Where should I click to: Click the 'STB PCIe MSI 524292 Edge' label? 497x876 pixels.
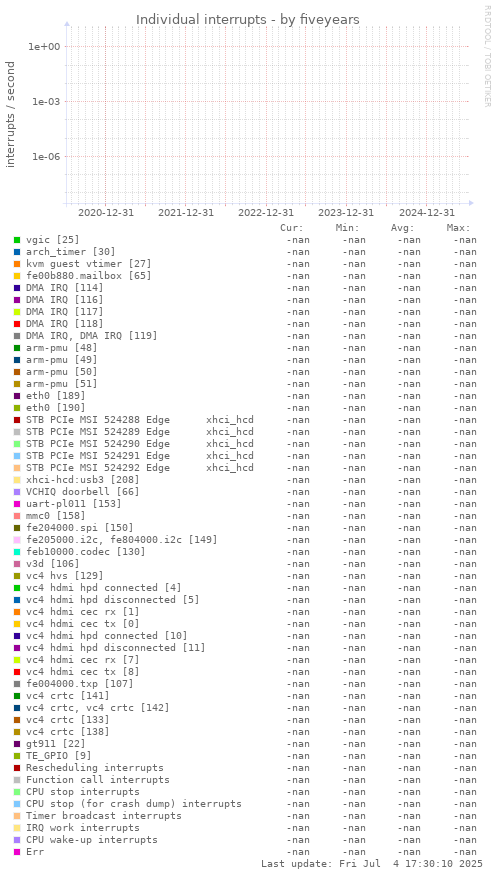pos(98,468)
